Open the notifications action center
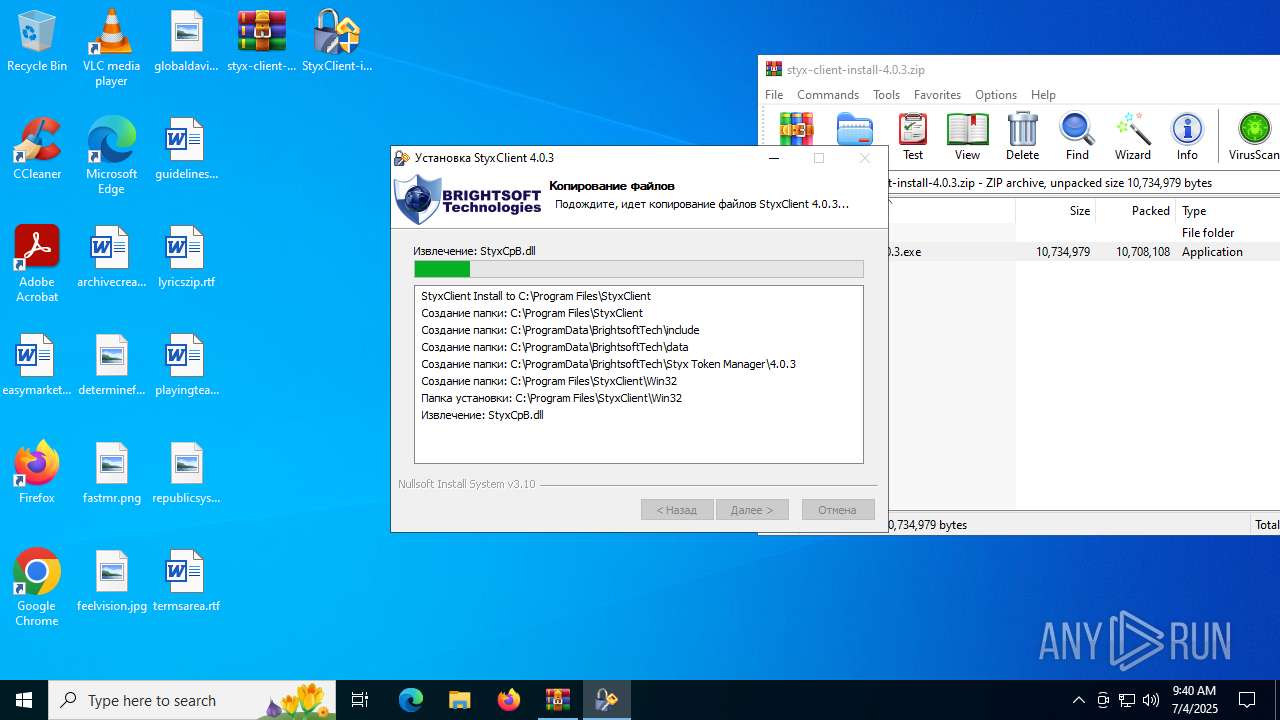 [x=1247, y=700]
